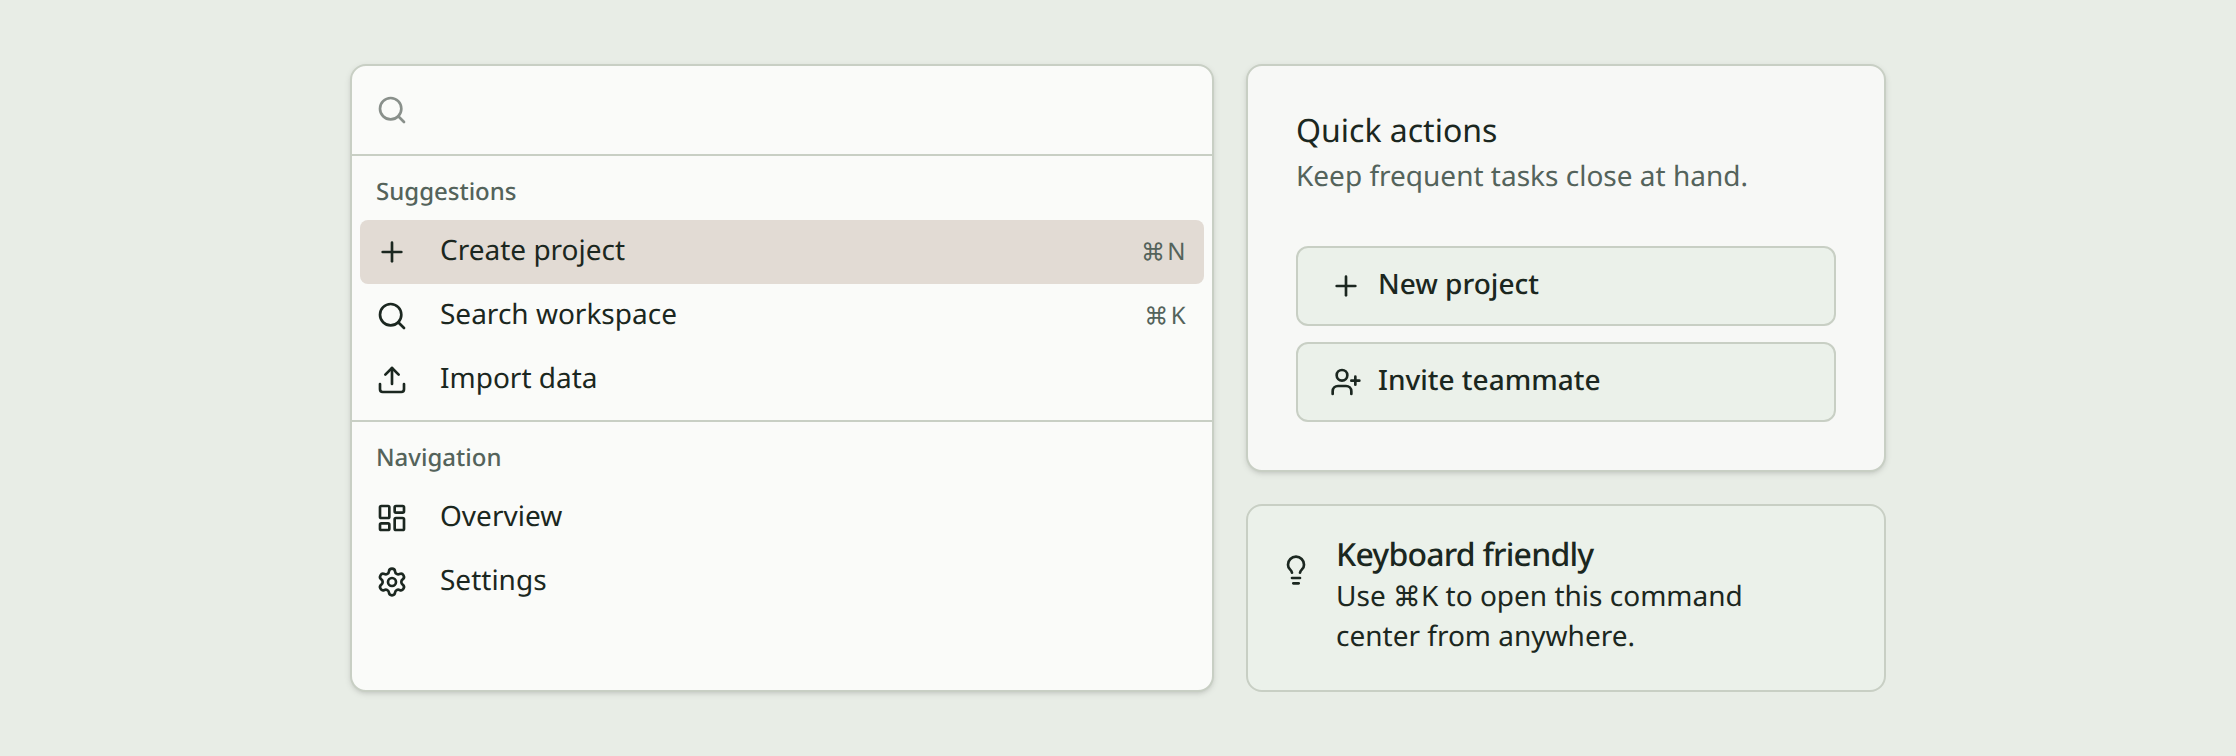
Task: Click the lightbulb icon in Keyboard friendly tip
Action: coord(1296,570)
